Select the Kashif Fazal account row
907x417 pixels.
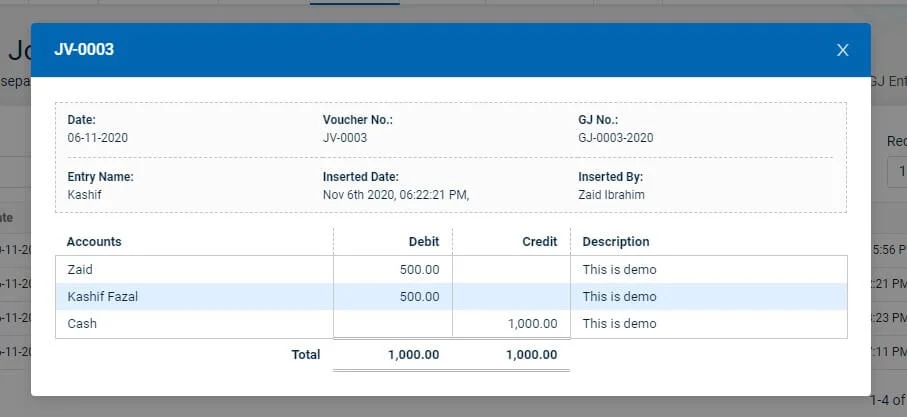[102, 296]
